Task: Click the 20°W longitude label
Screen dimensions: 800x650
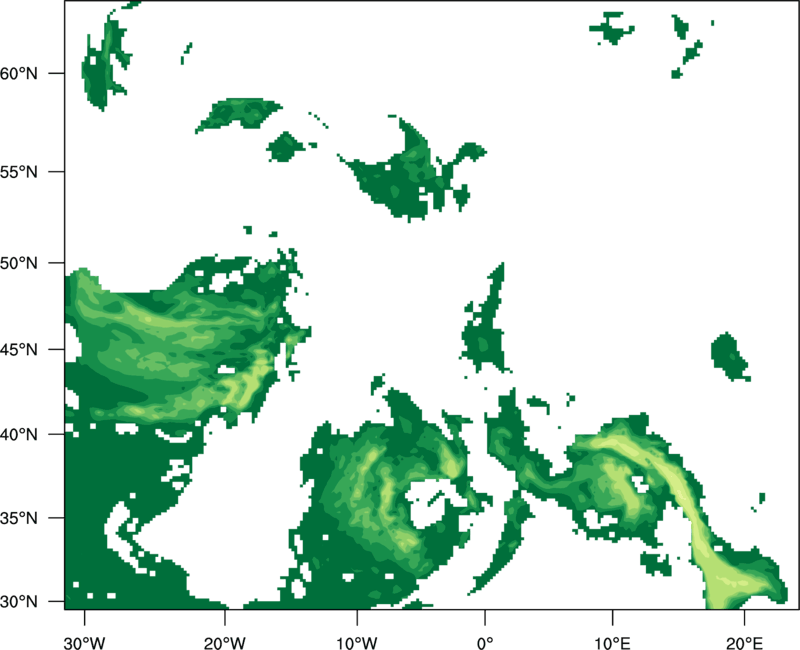Action: tap(225, 643)
